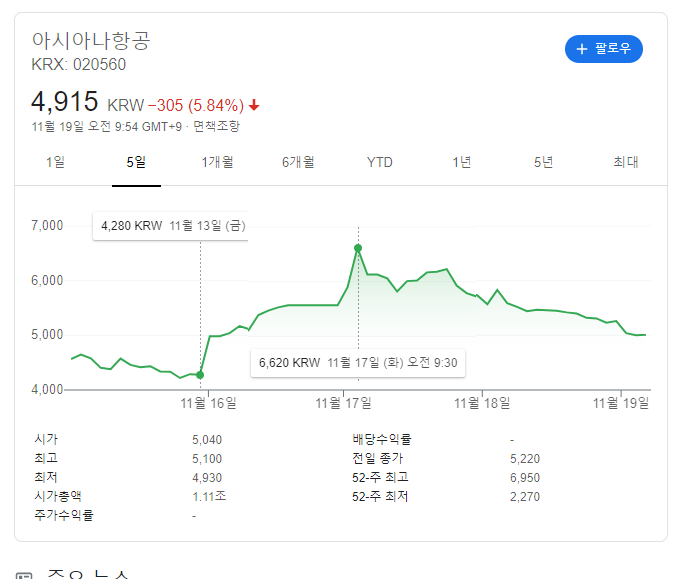
Task: Click the 11월 17일 axis label
Action: (x=343, y=403)
